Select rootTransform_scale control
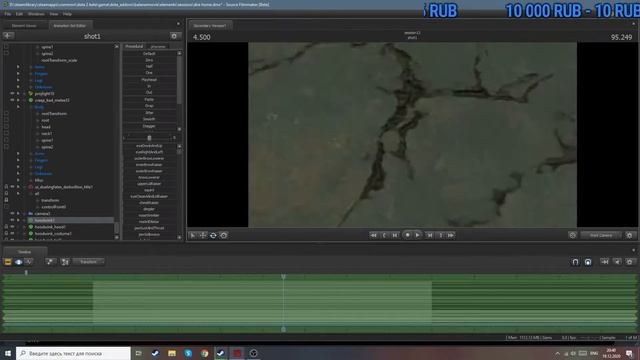The width and height of the screenshot is (640, 360). 59,60
